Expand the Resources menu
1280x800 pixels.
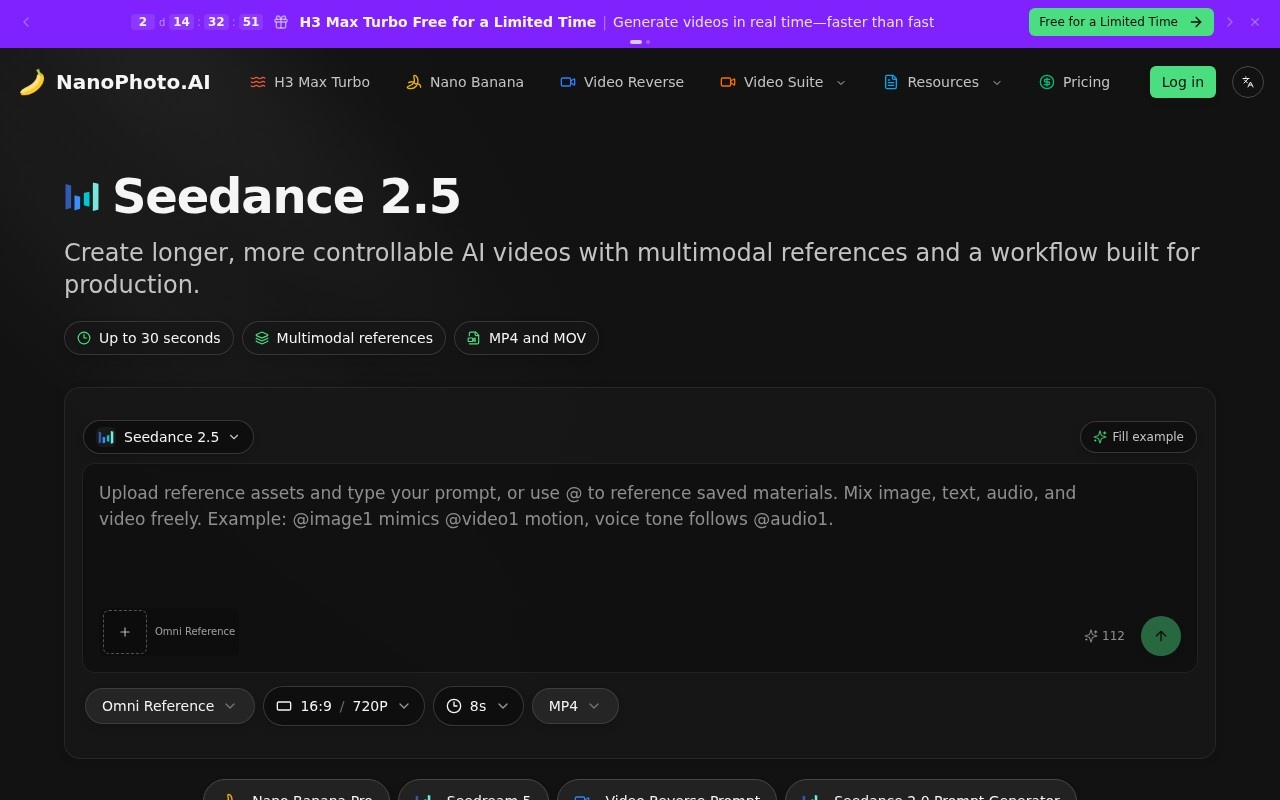(x=943, y=82)
